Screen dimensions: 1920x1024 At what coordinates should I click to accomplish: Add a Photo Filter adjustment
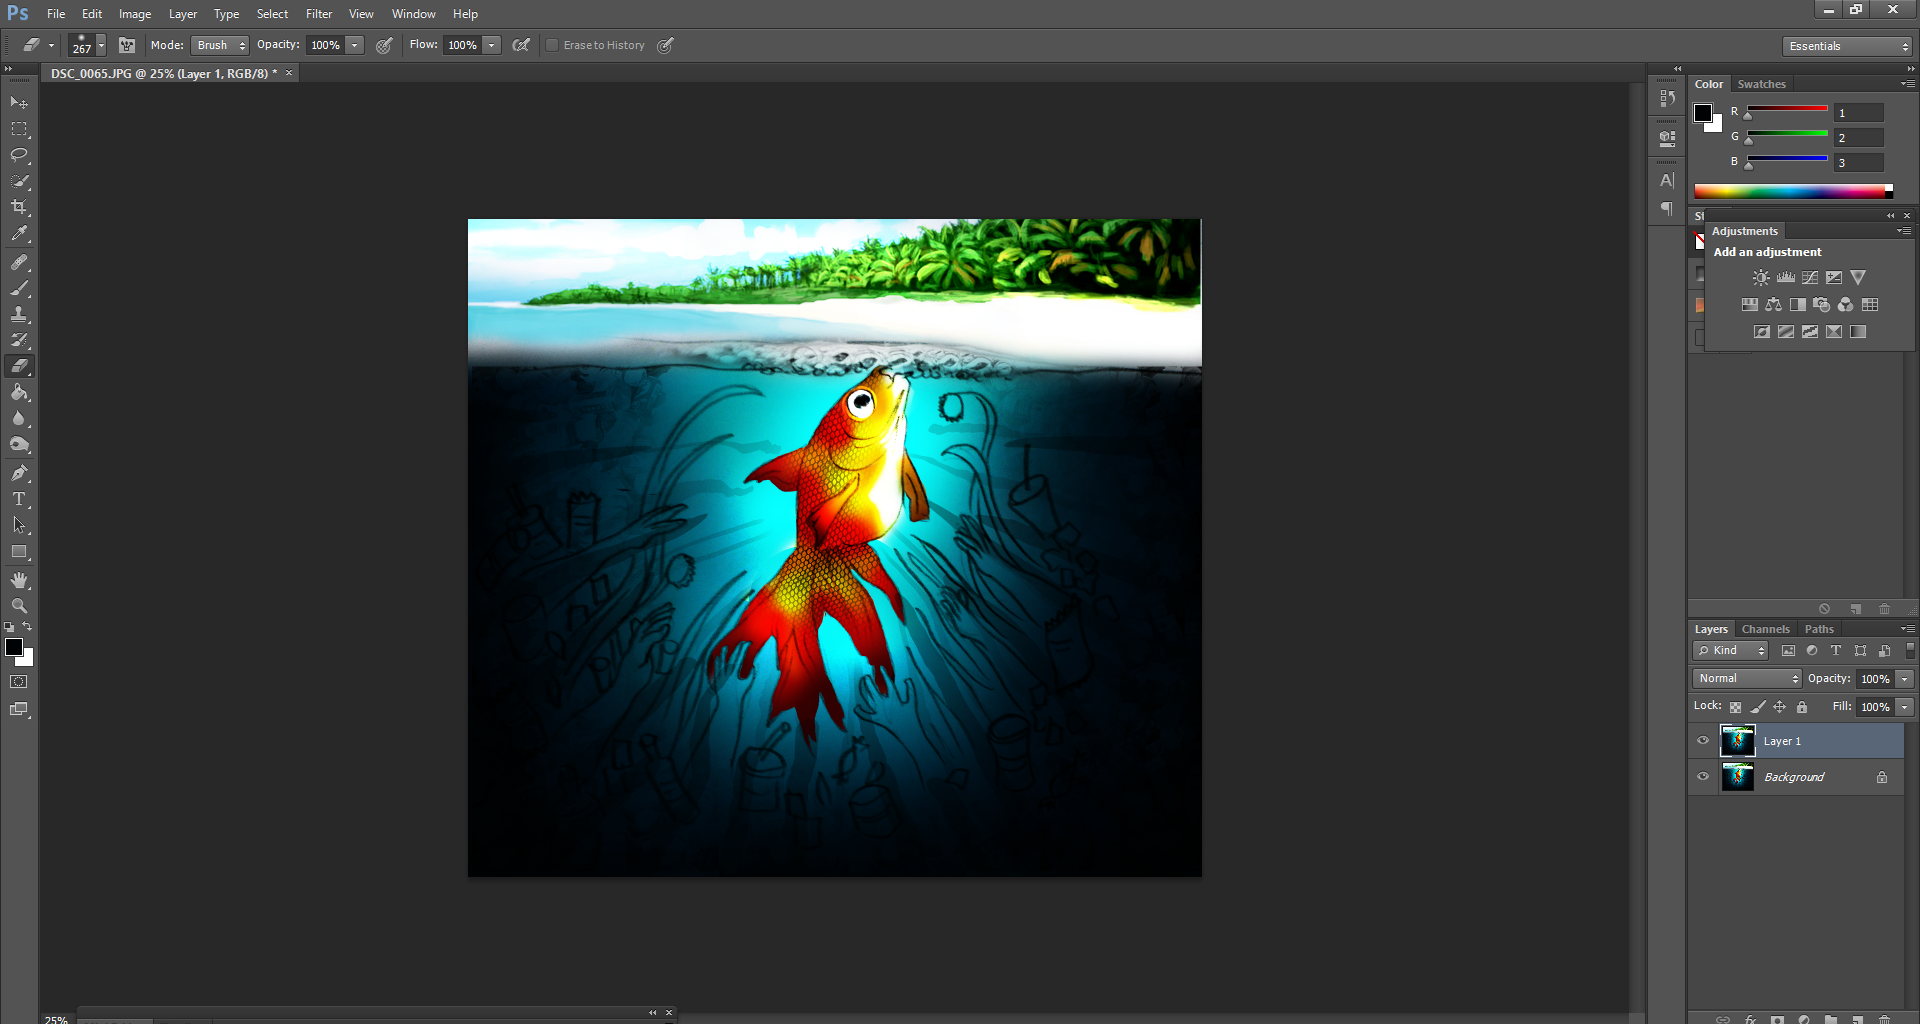(x=1821, y=305)
